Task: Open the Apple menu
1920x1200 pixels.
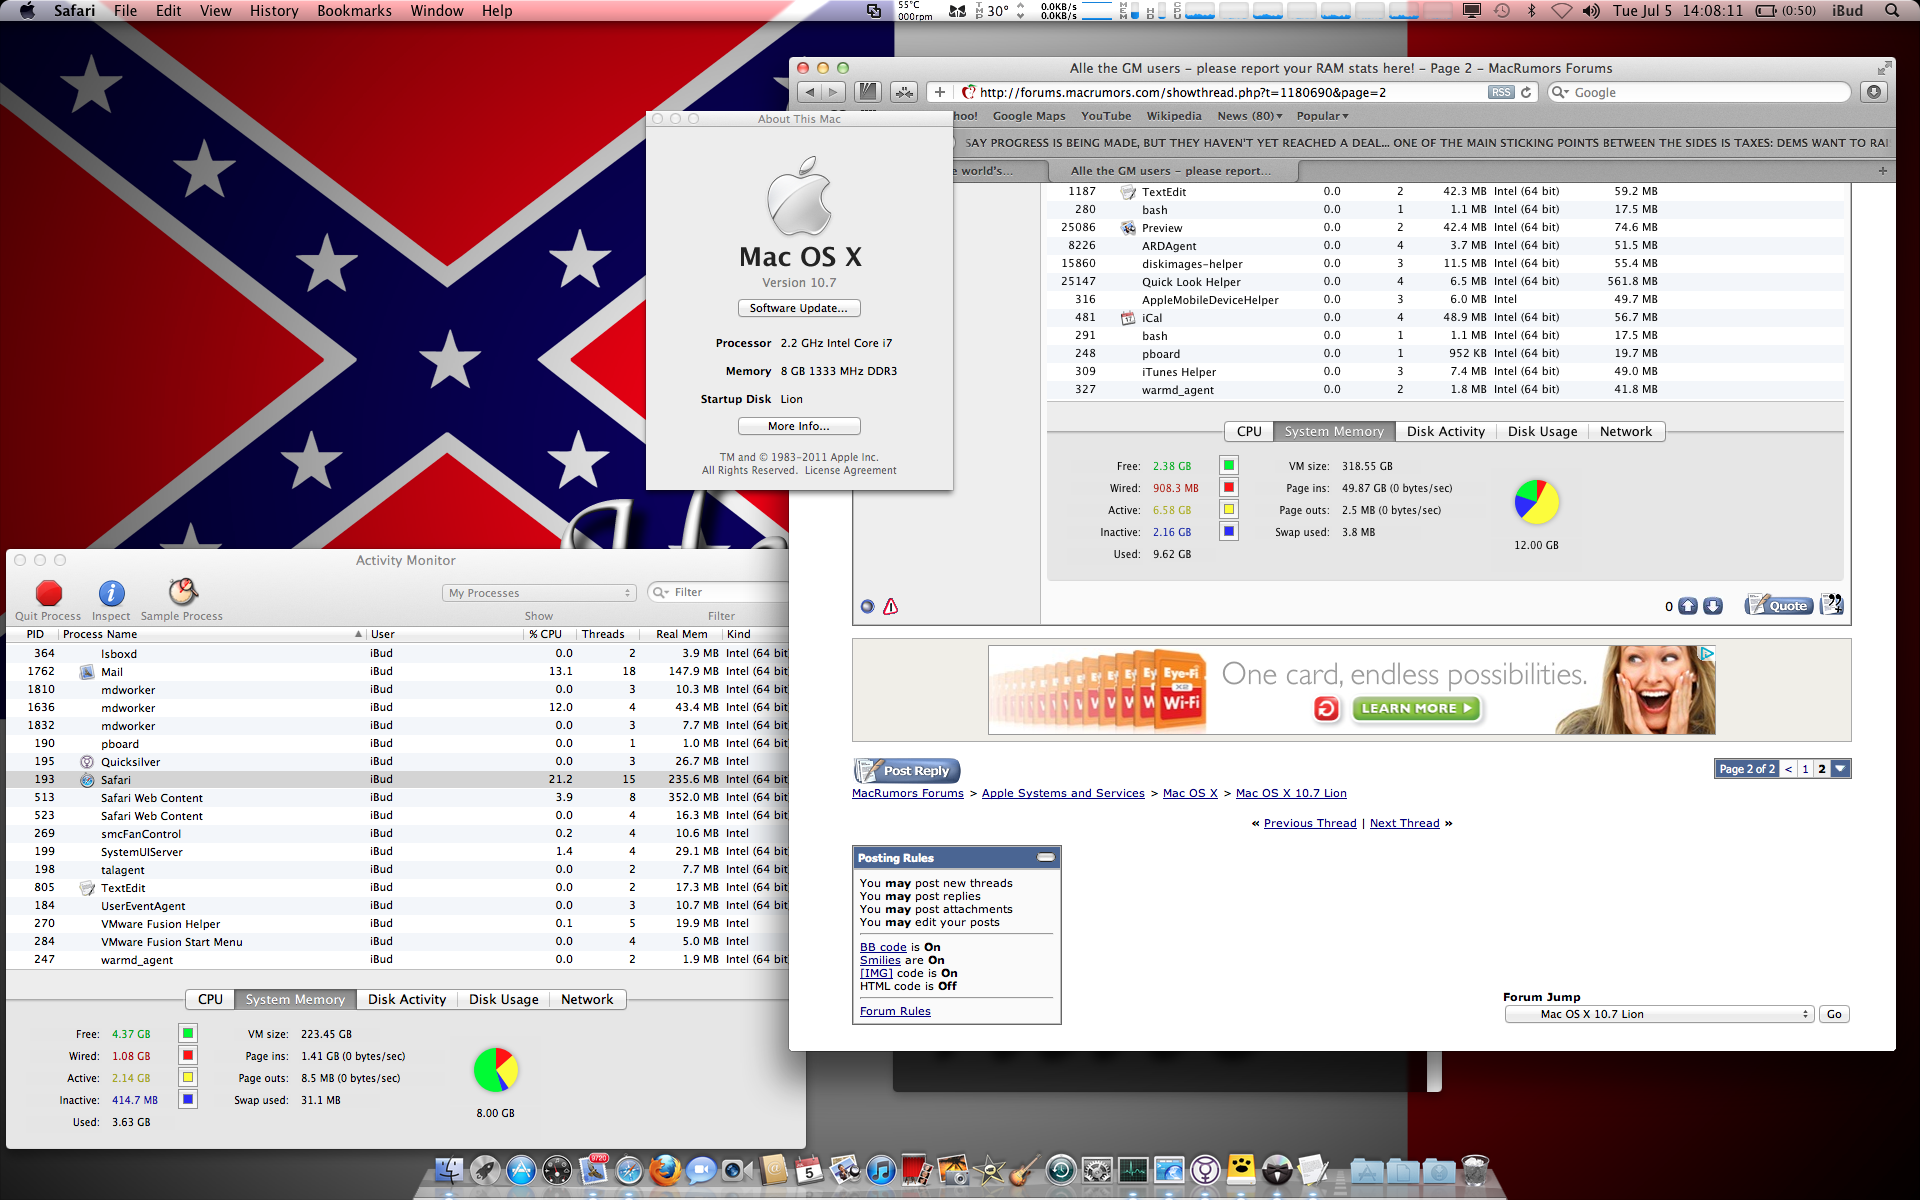Action: tap(27, 11)
